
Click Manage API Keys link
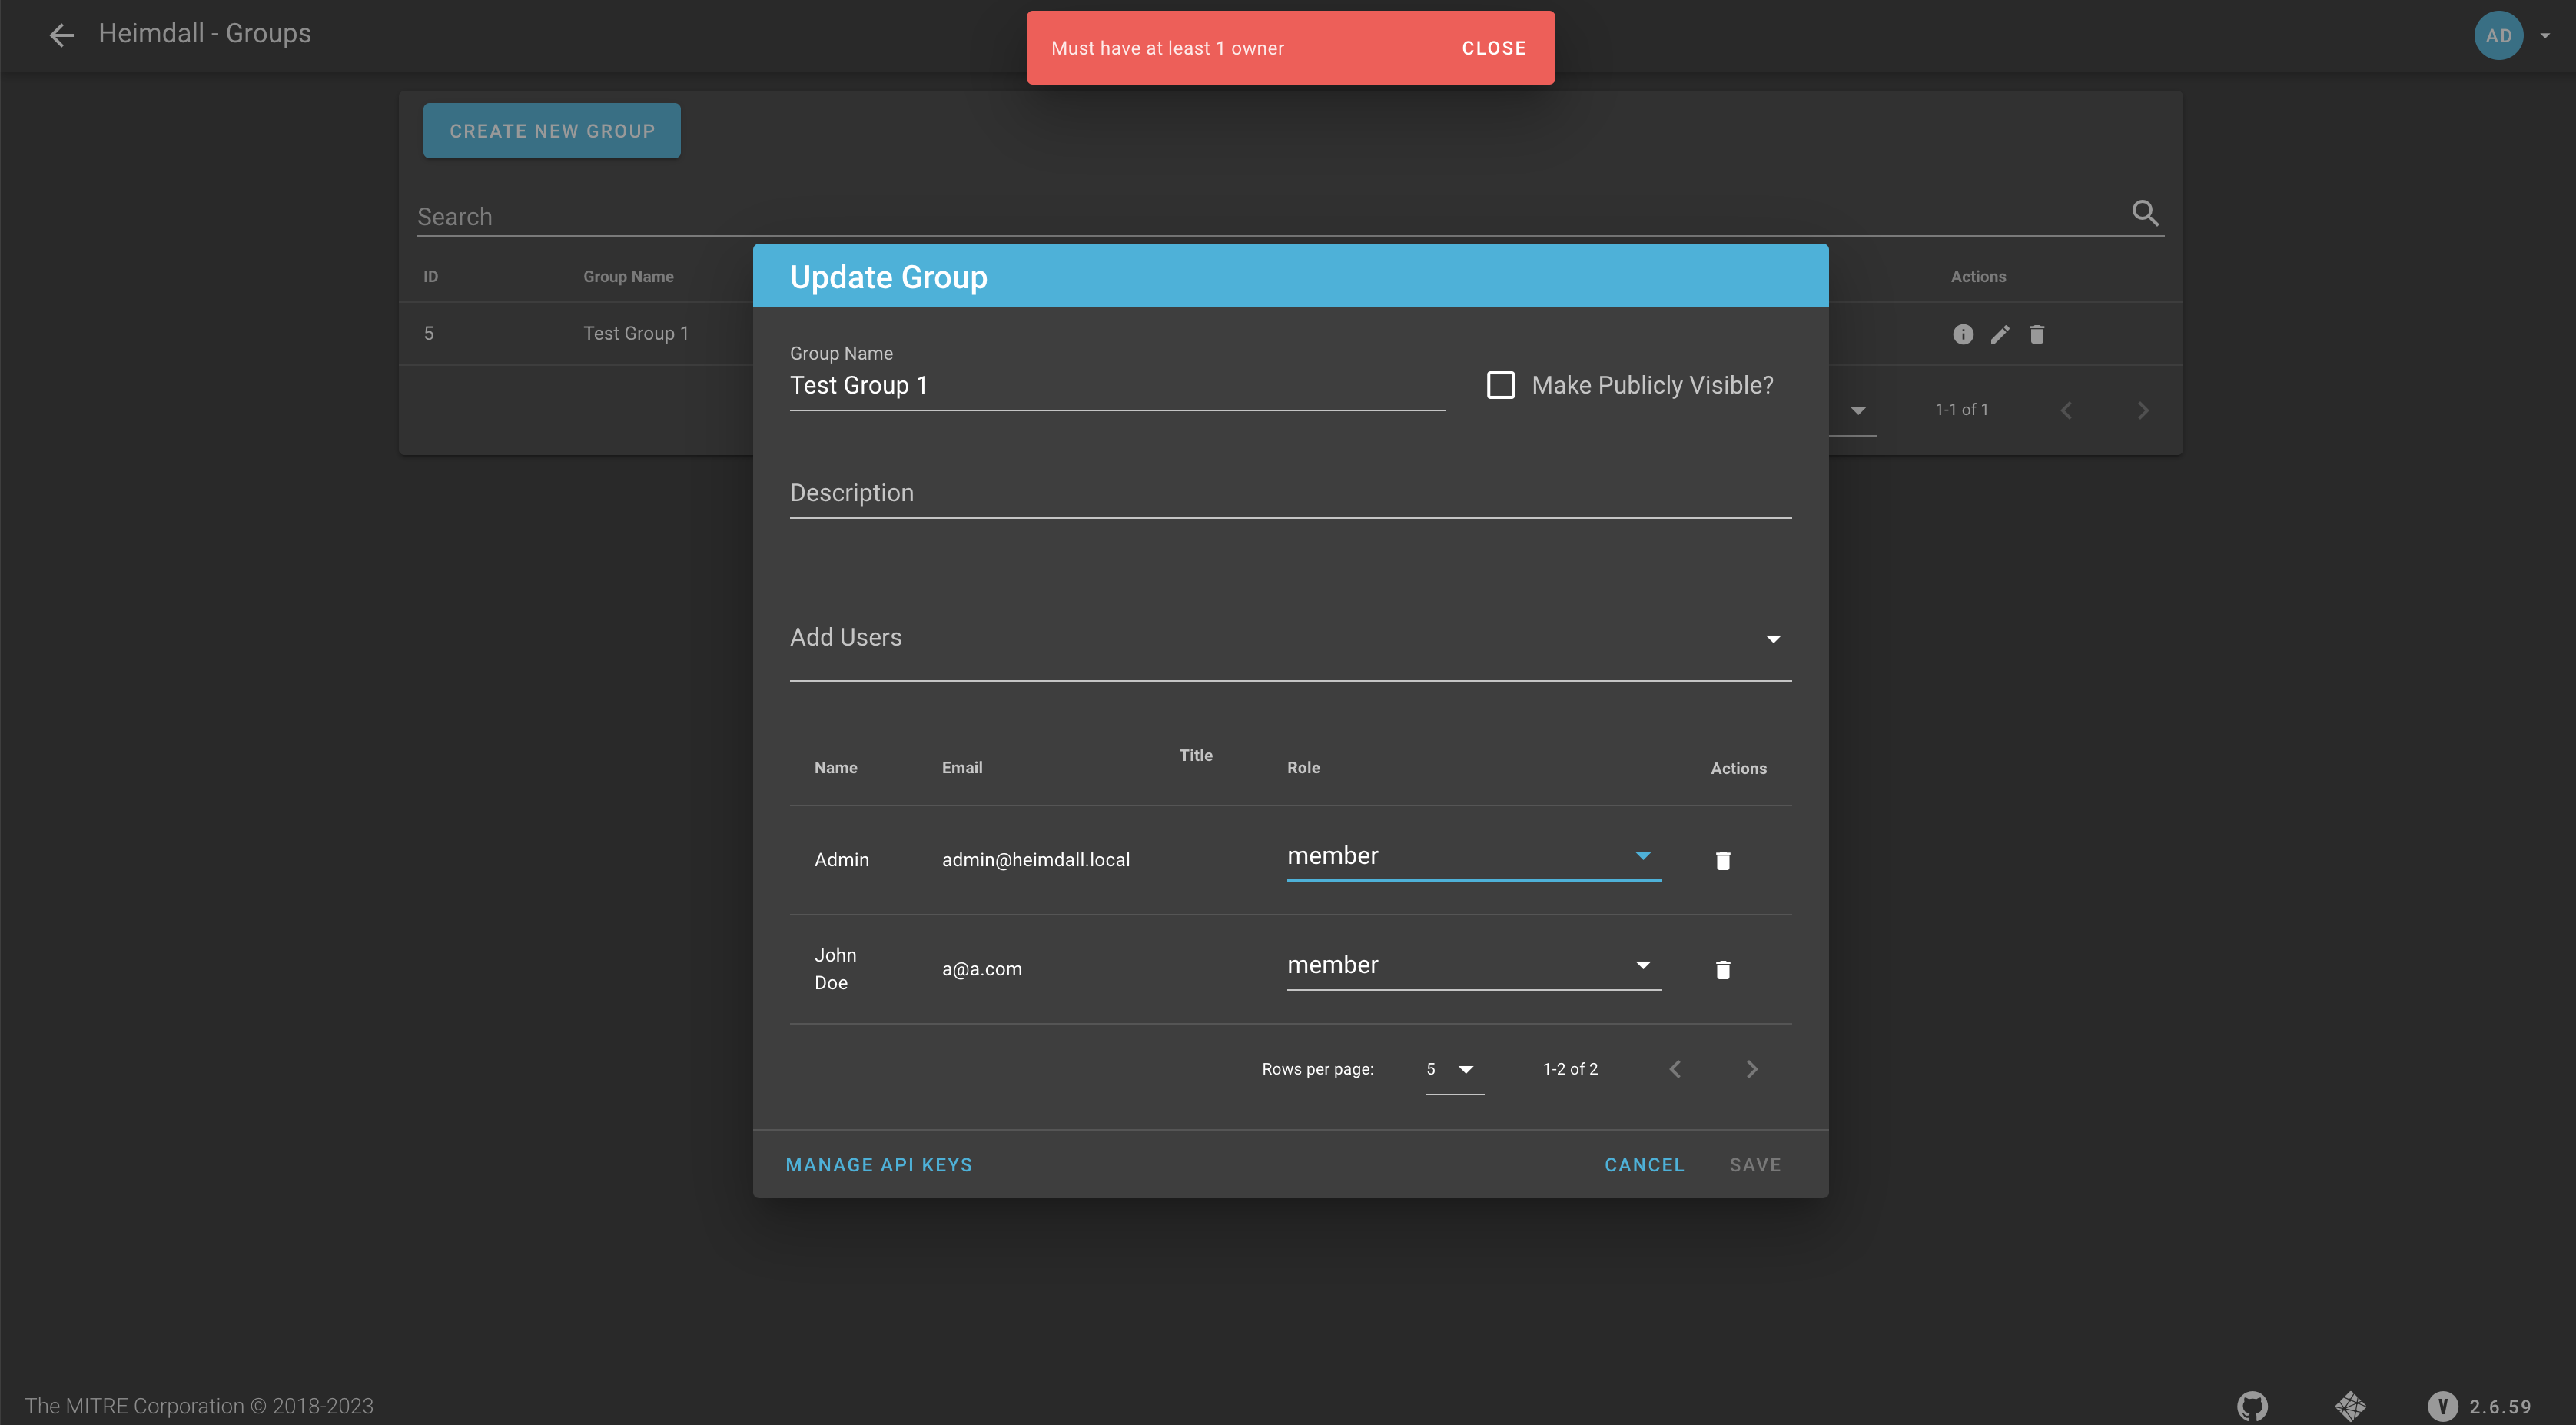tap(878, 1164)
